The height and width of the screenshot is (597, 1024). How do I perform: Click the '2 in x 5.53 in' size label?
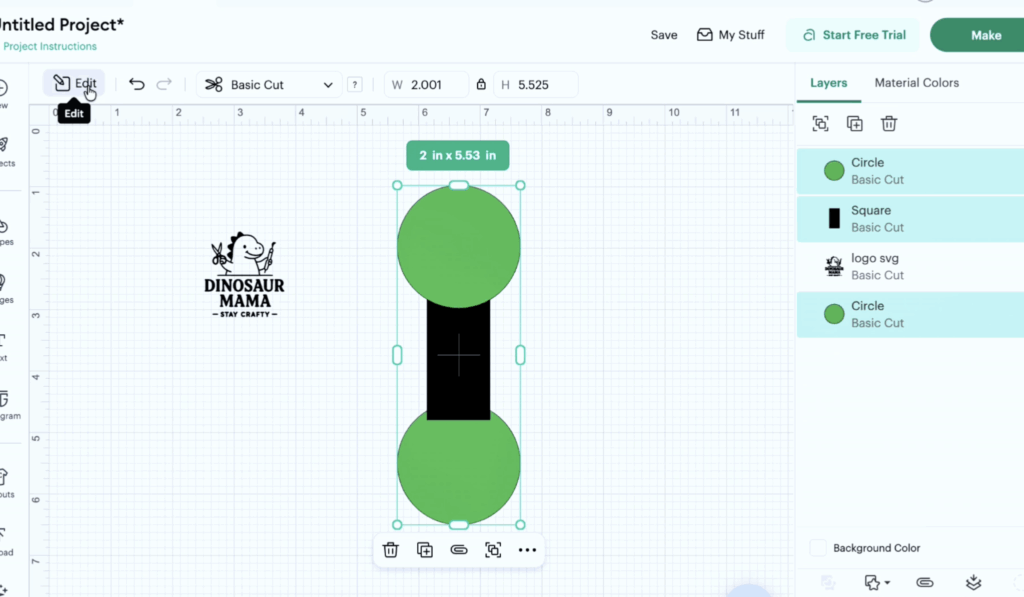458,155
